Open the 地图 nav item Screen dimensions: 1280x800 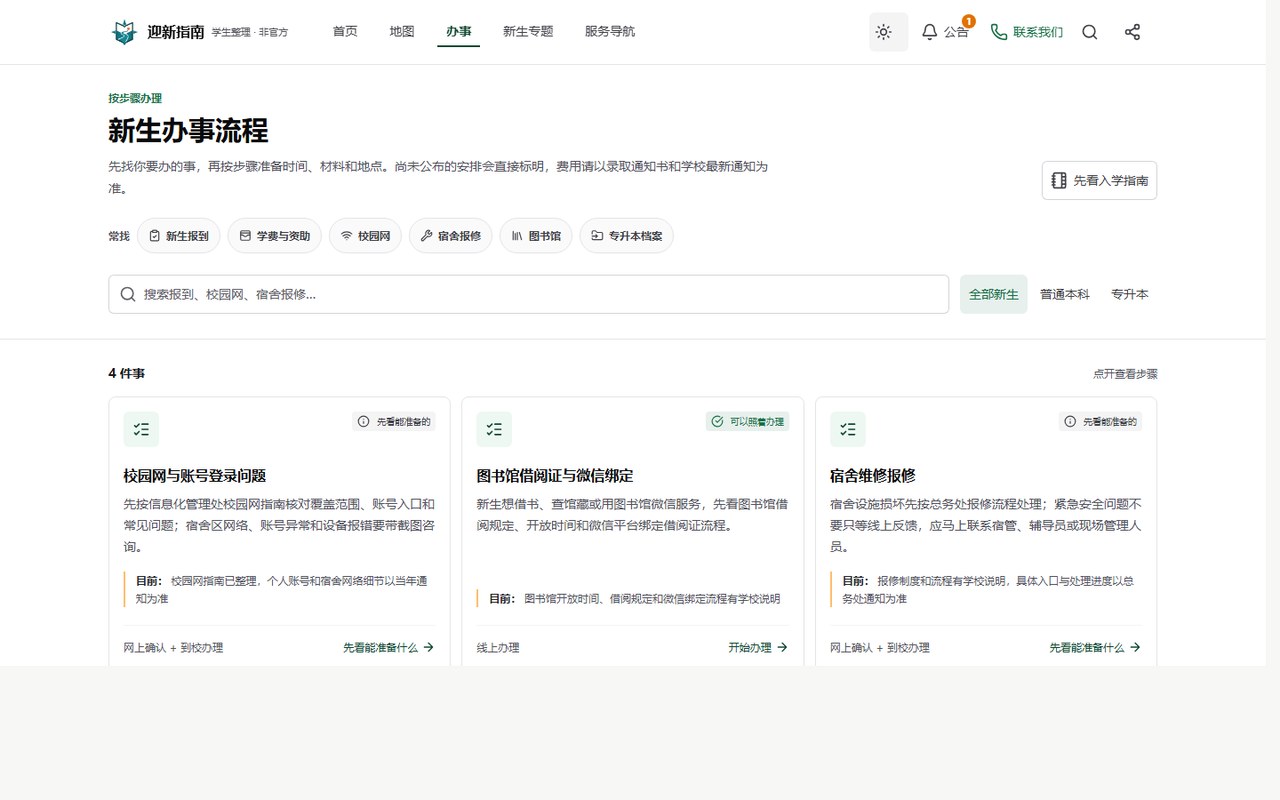click(402, 32)
